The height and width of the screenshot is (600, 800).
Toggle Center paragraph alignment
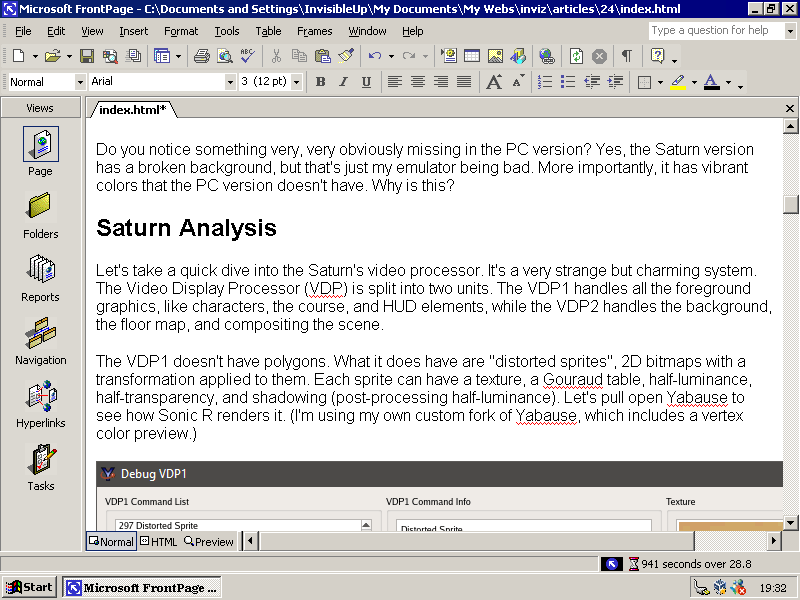pos(418,82)
